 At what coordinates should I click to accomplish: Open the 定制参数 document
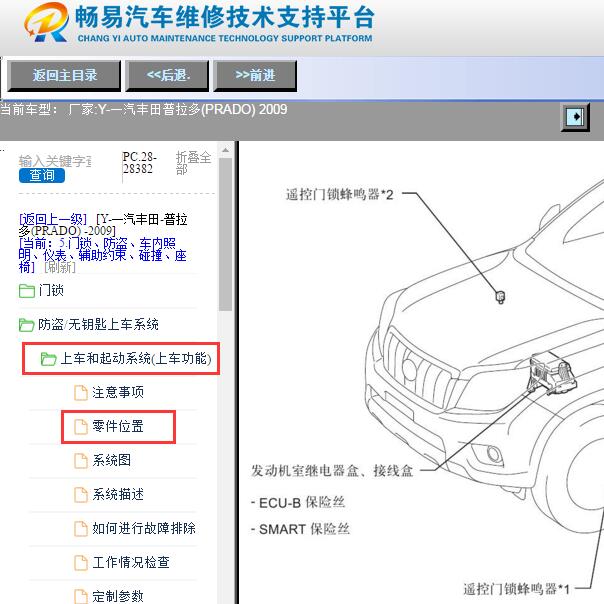(118, 596)
